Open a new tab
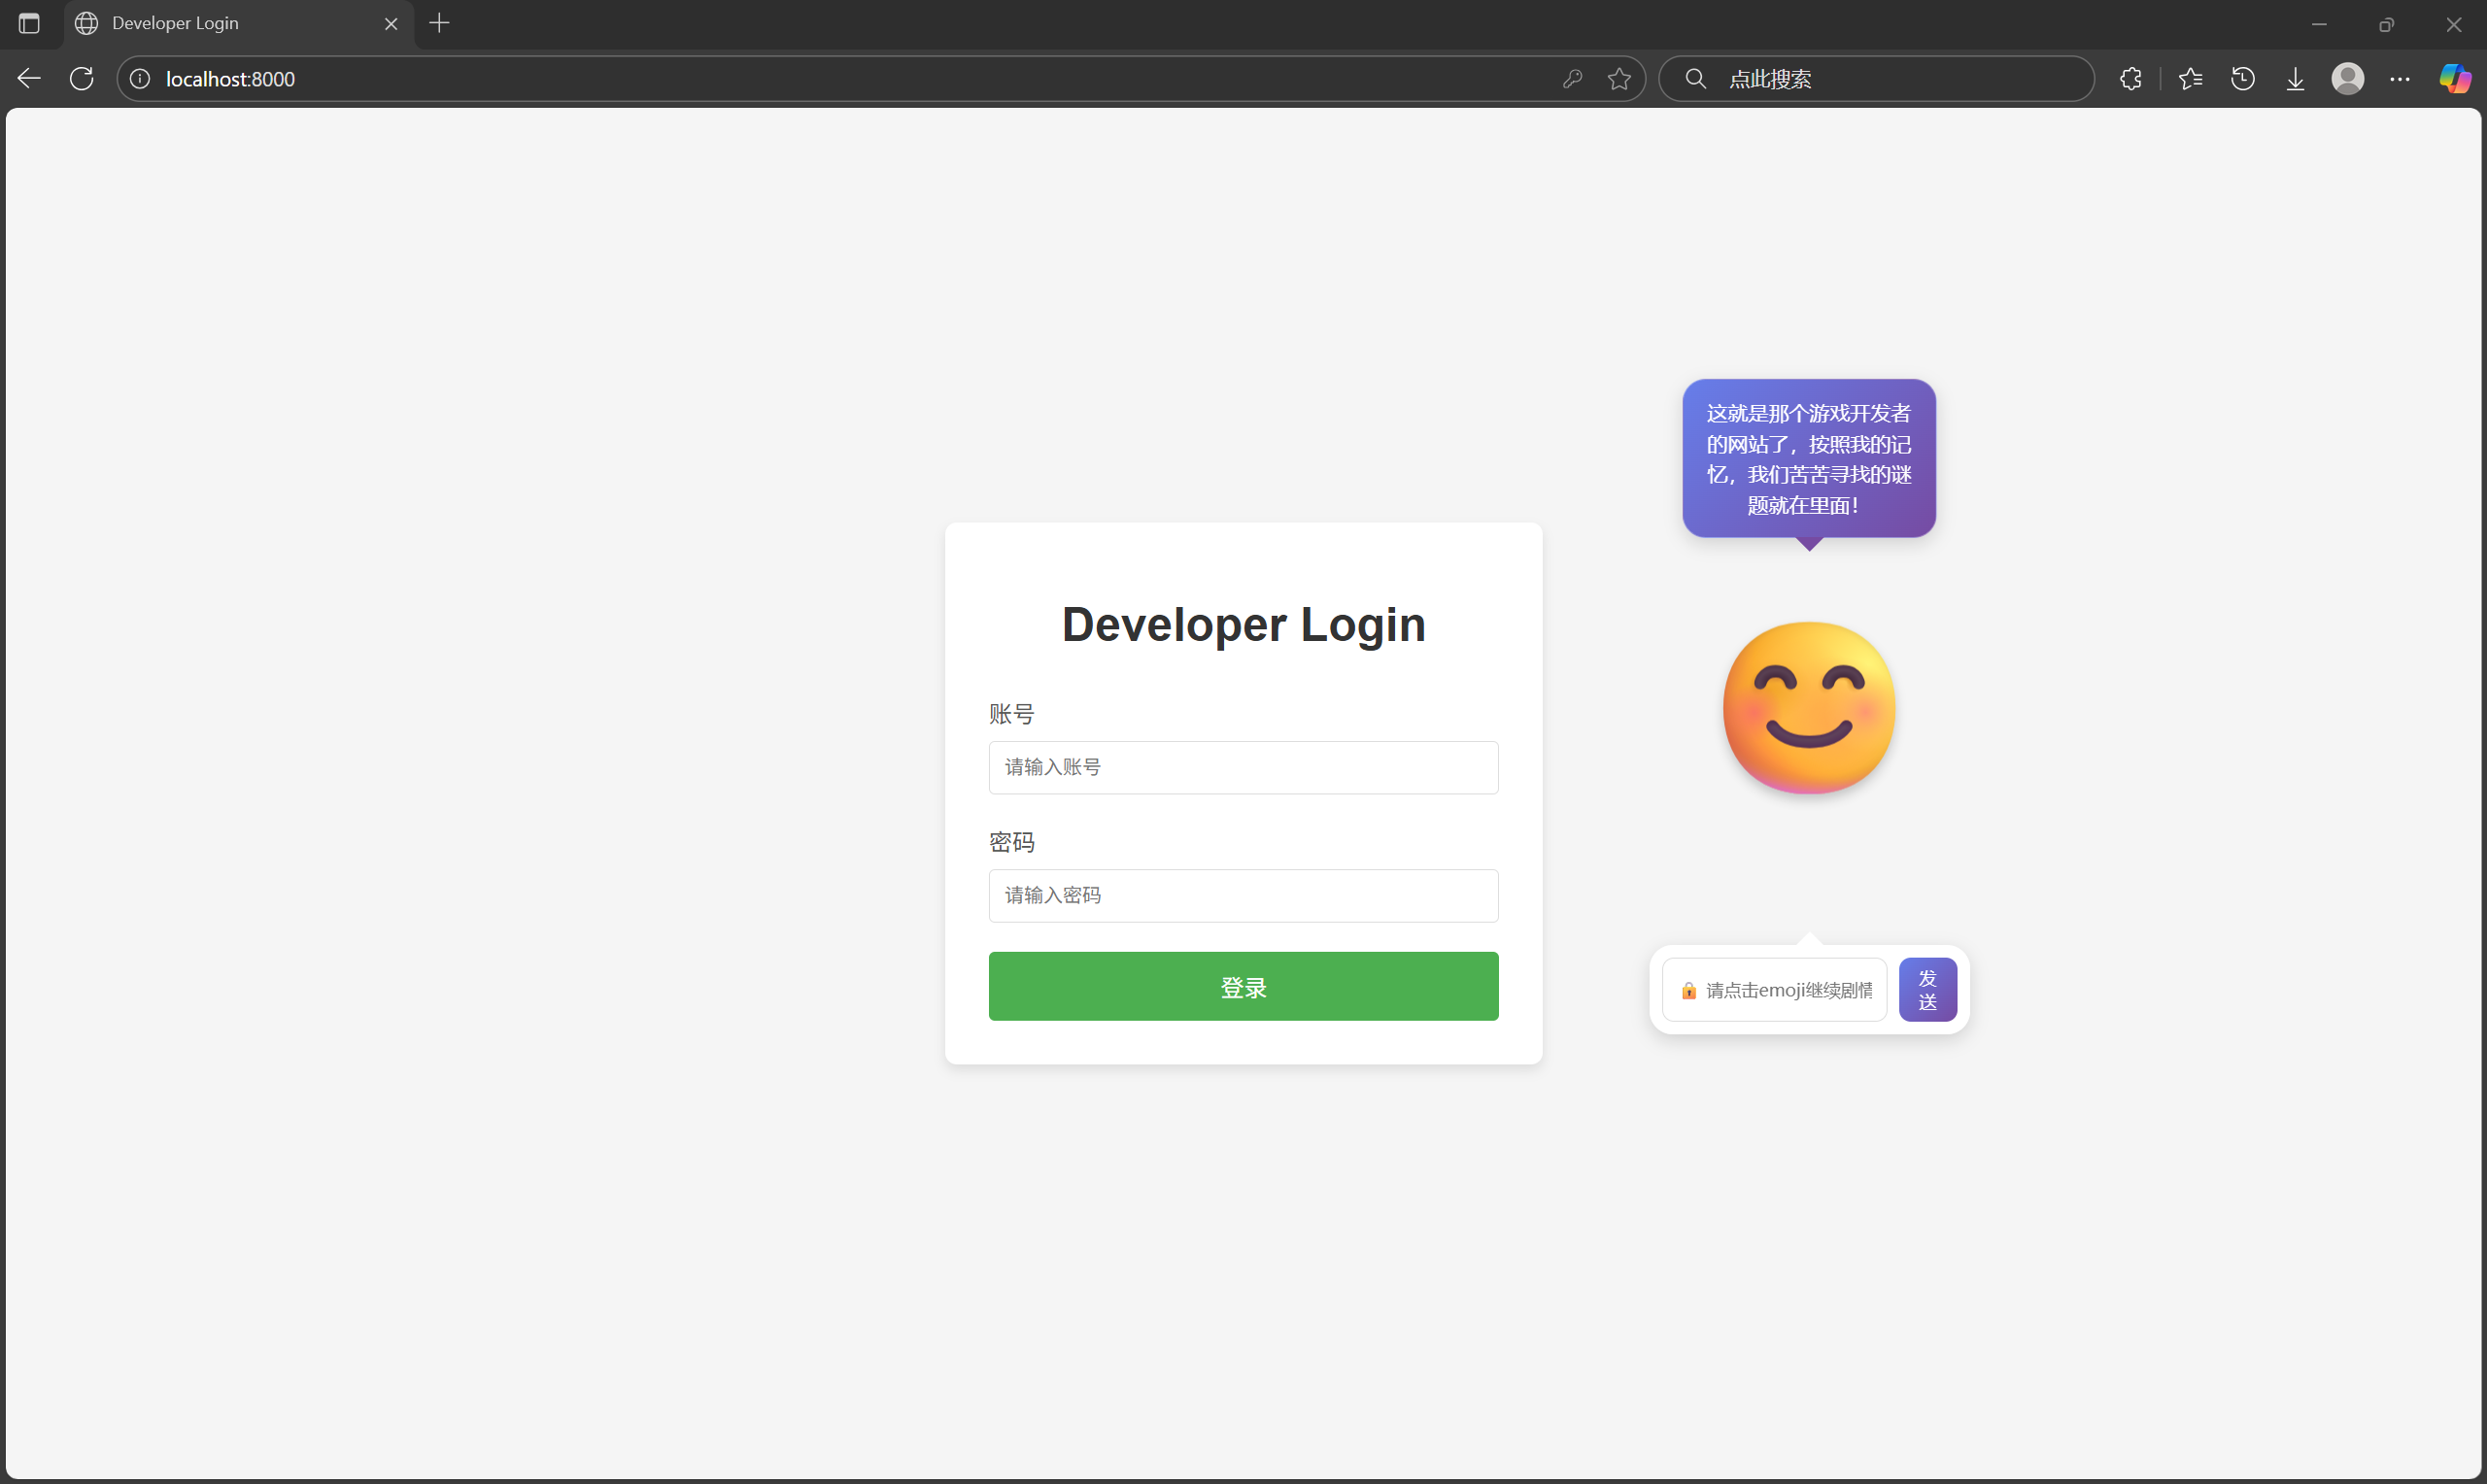 tap(439, 23)
